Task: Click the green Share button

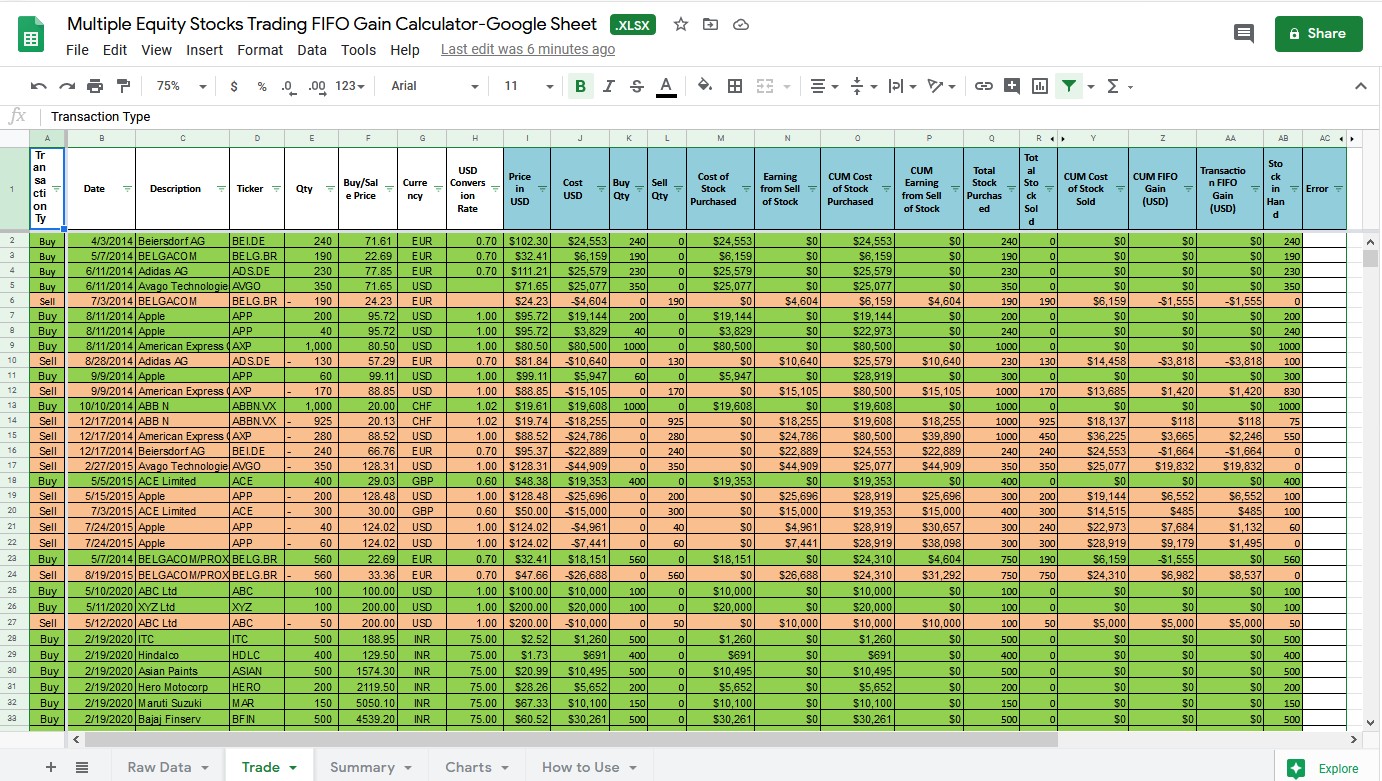Action: [1318, 33]
